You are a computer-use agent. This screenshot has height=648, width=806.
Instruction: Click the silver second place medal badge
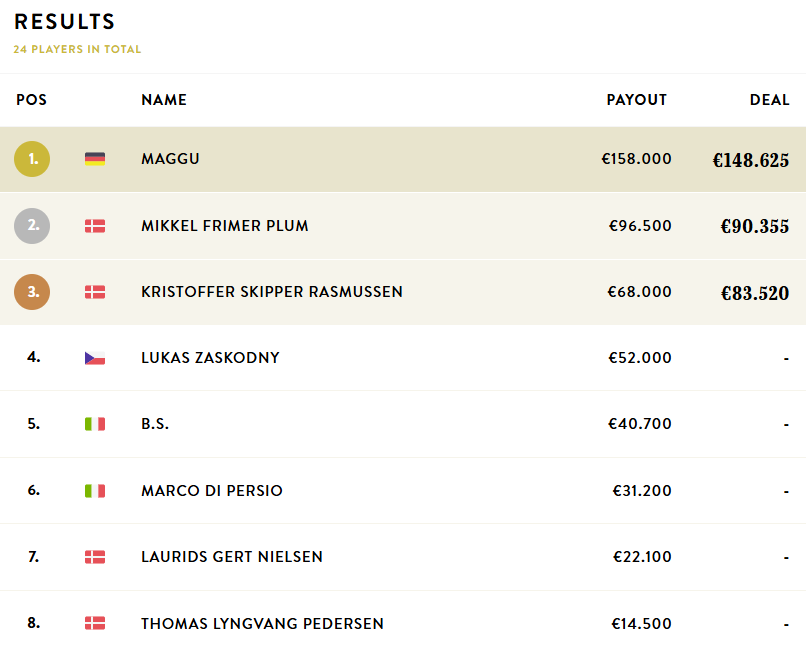point(32,226)
